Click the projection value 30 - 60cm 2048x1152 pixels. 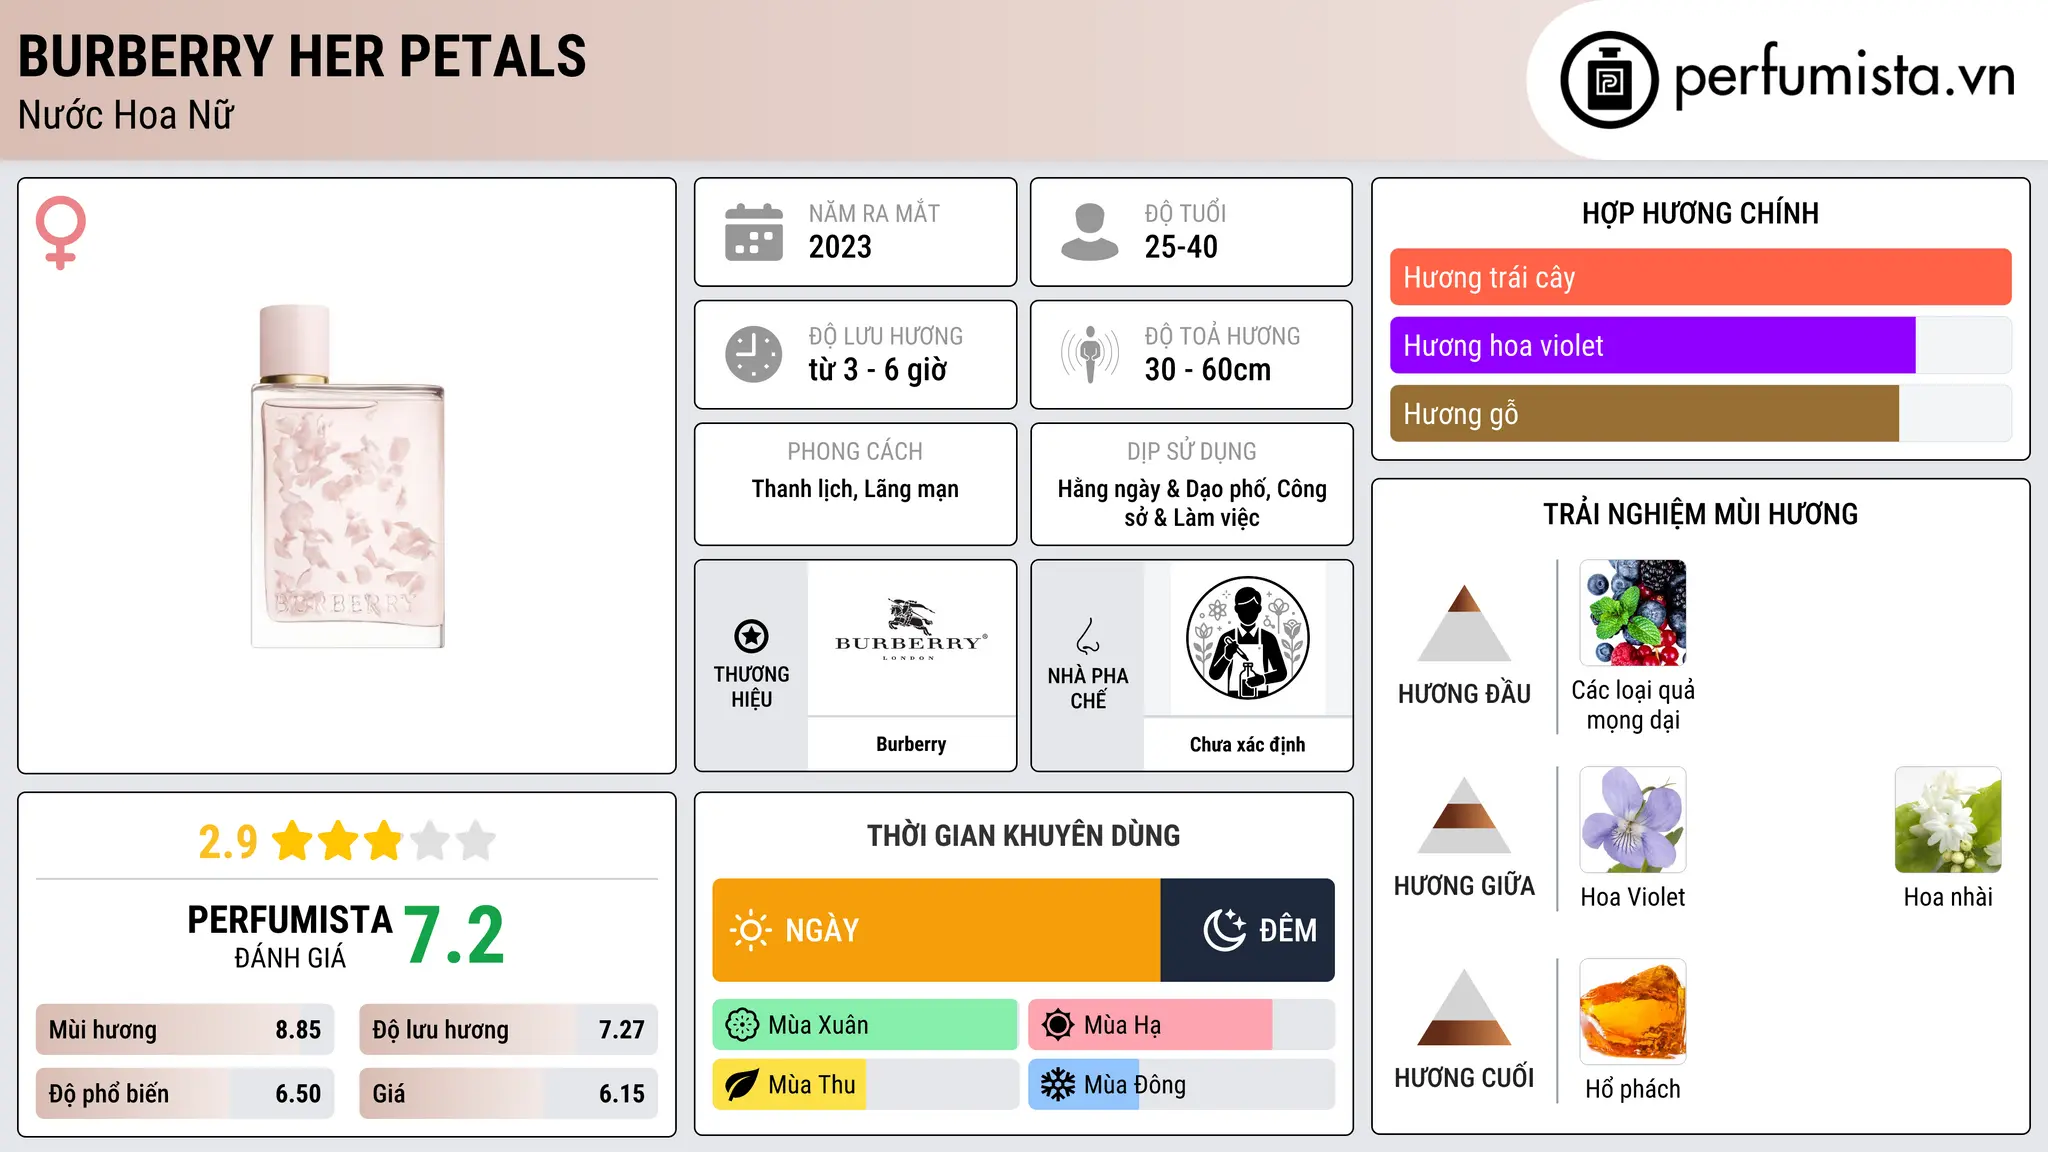pyautogui.click(x=1208, y=370)
